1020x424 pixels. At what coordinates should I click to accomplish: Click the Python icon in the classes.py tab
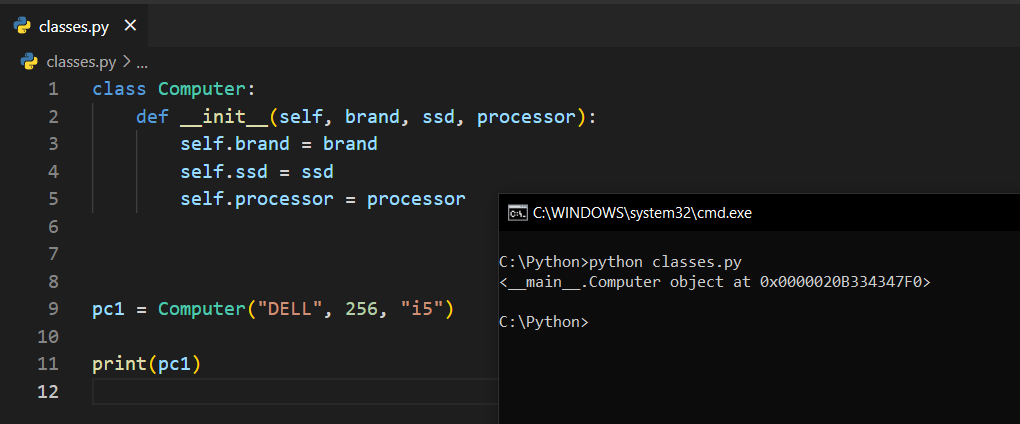click(22, 26)
